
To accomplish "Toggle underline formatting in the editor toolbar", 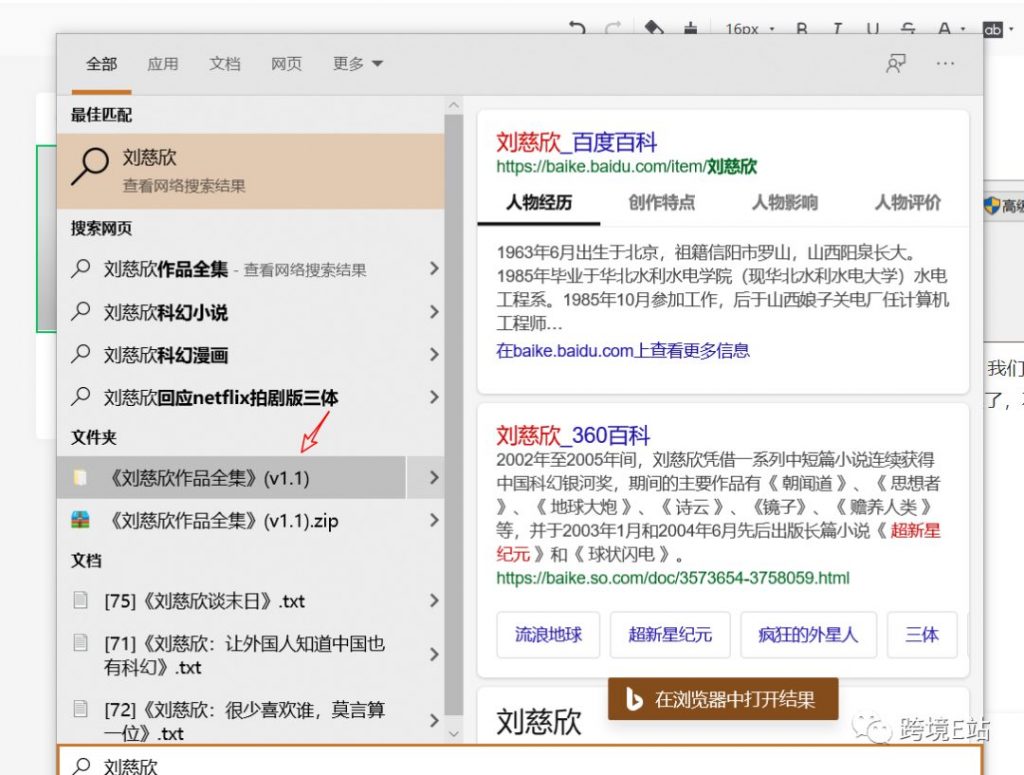I will pyautogui.click(x=872, y=29).
